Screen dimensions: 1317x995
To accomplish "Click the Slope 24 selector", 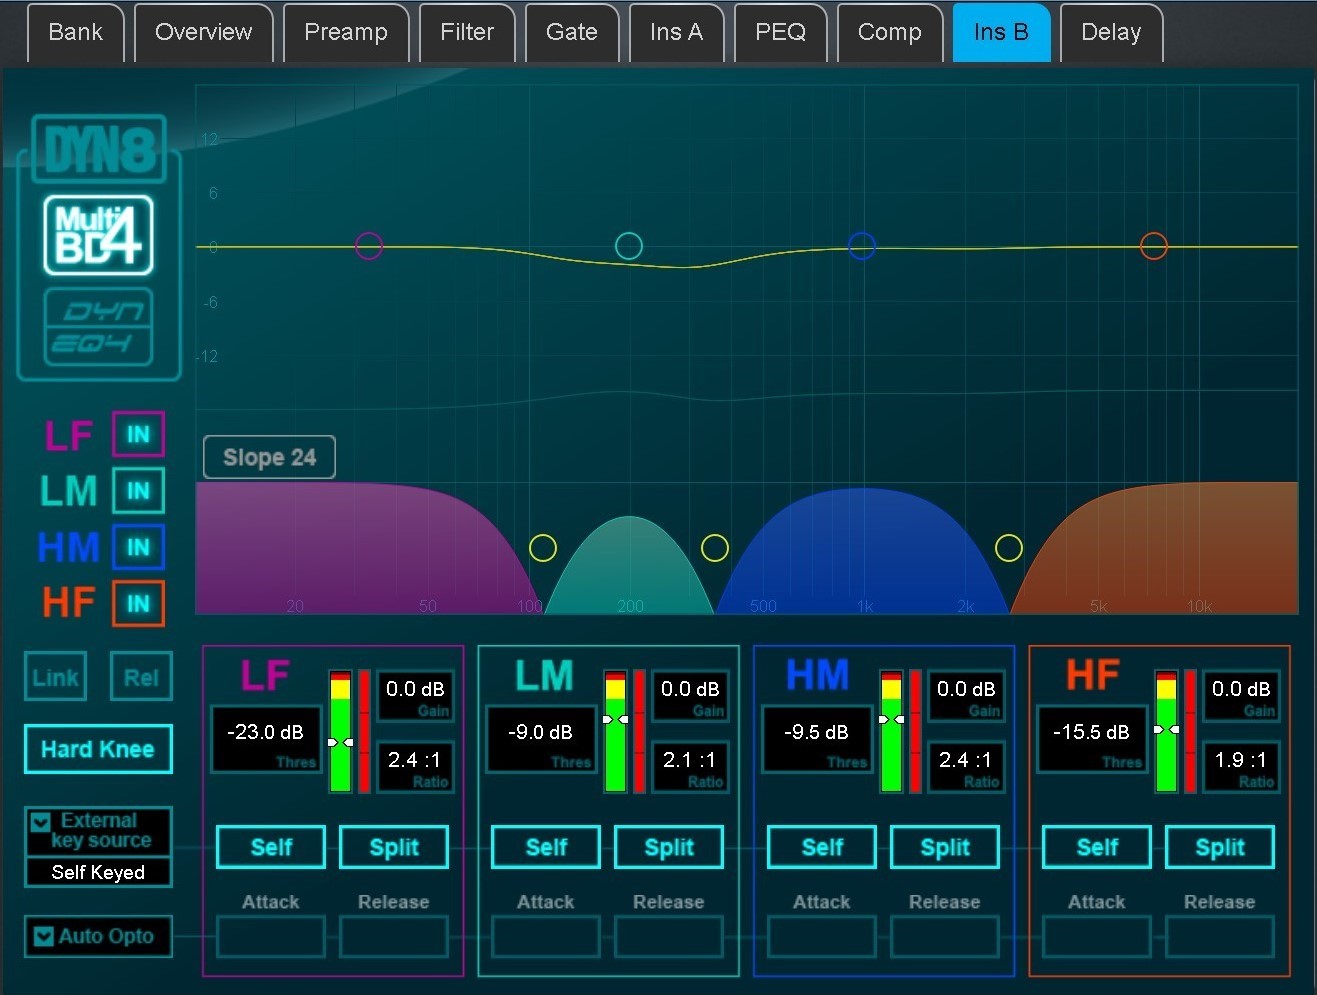I will click(x=269, y=457).
